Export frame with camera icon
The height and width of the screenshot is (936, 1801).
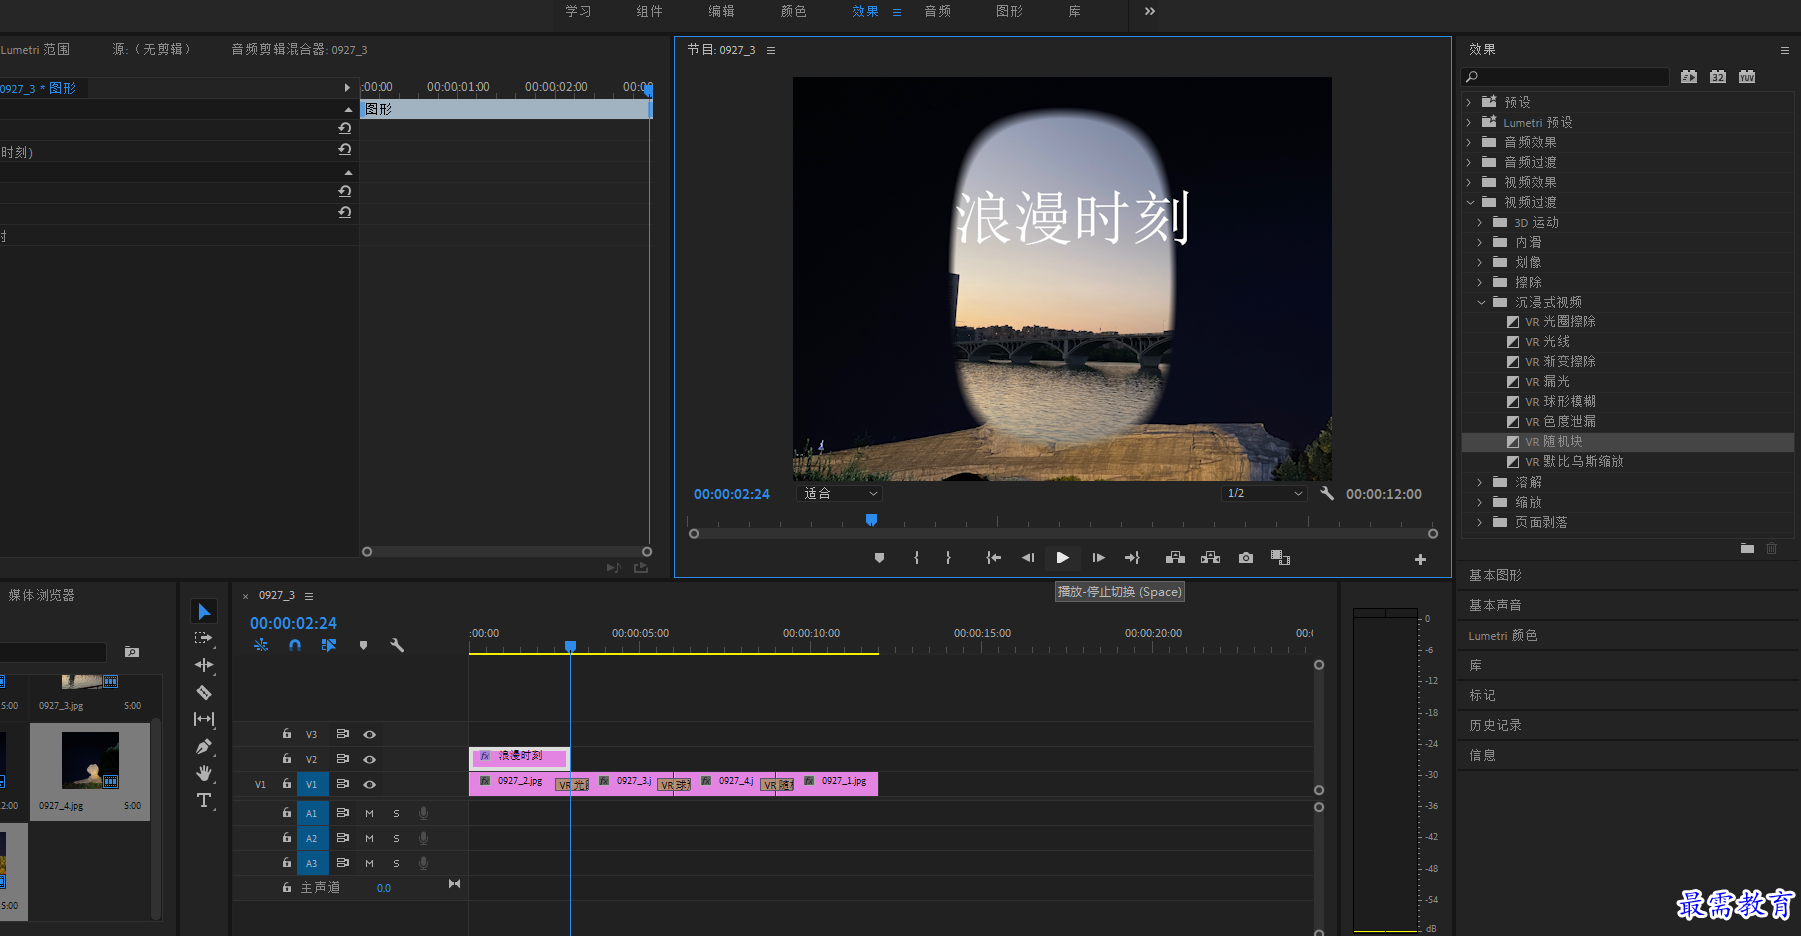click(x=1246, y=558)
